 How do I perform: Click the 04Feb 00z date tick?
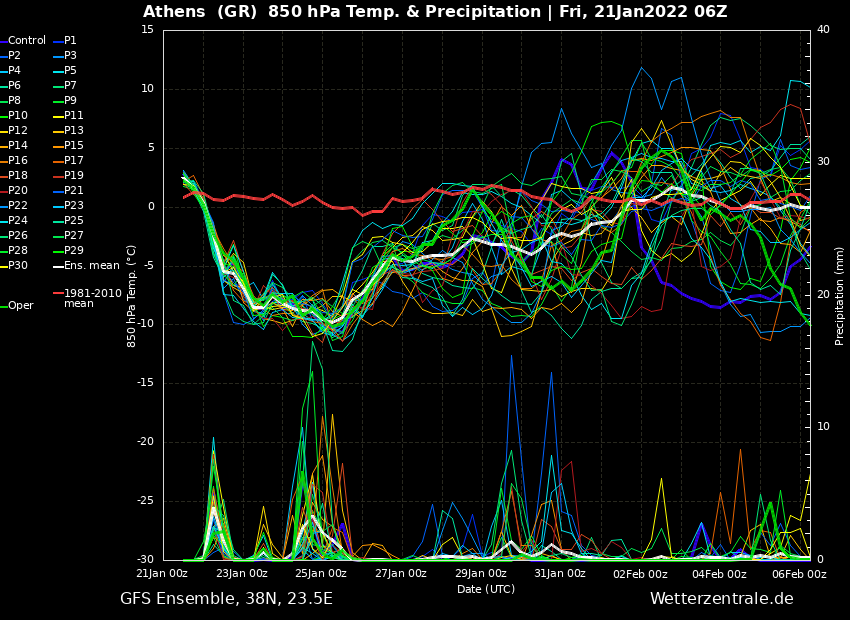(720, 573)
